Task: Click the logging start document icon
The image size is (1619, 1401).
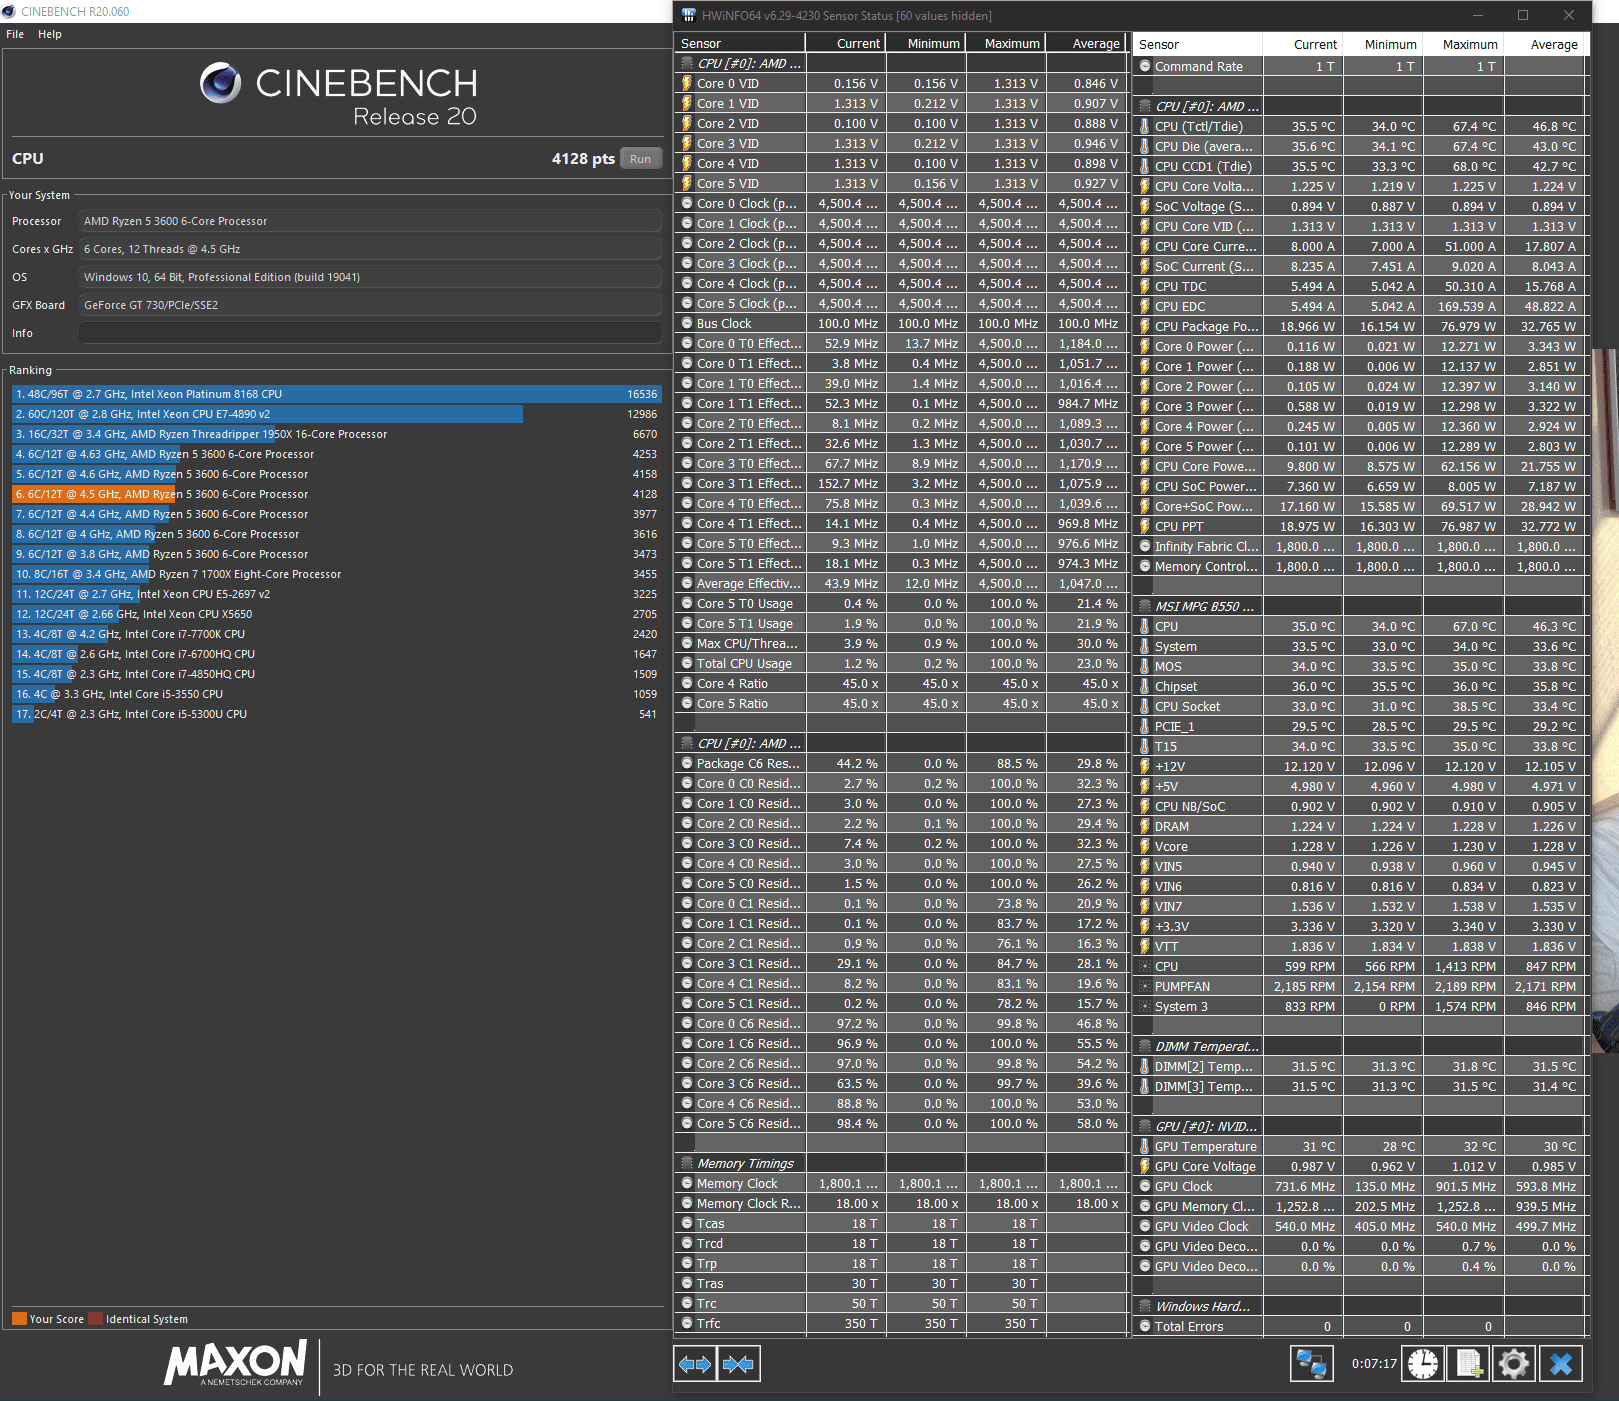Action: 1468,1364
